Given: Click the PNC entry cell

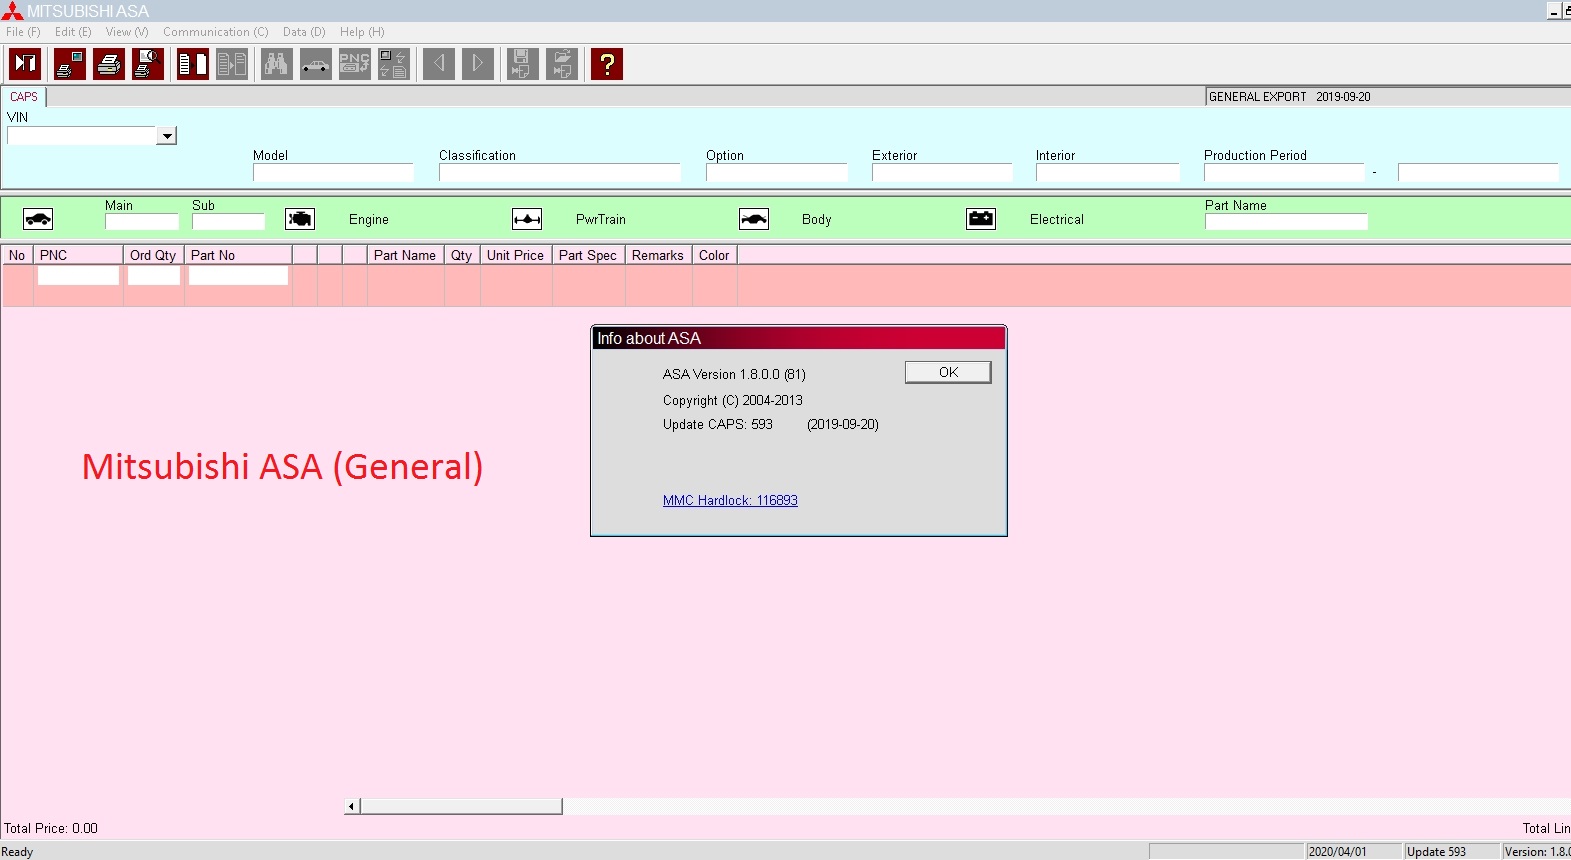Looking at the screenshot, I should [x=78, y=275].
